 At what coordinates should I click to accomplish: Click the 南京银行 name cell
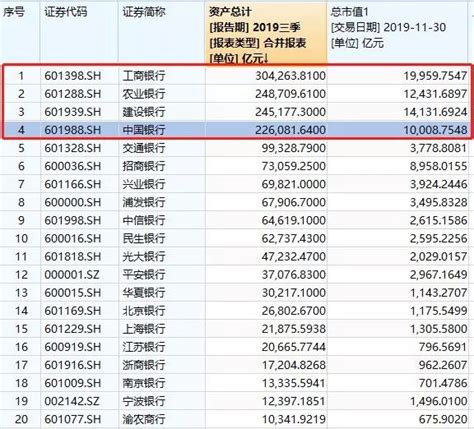(144, 383)
